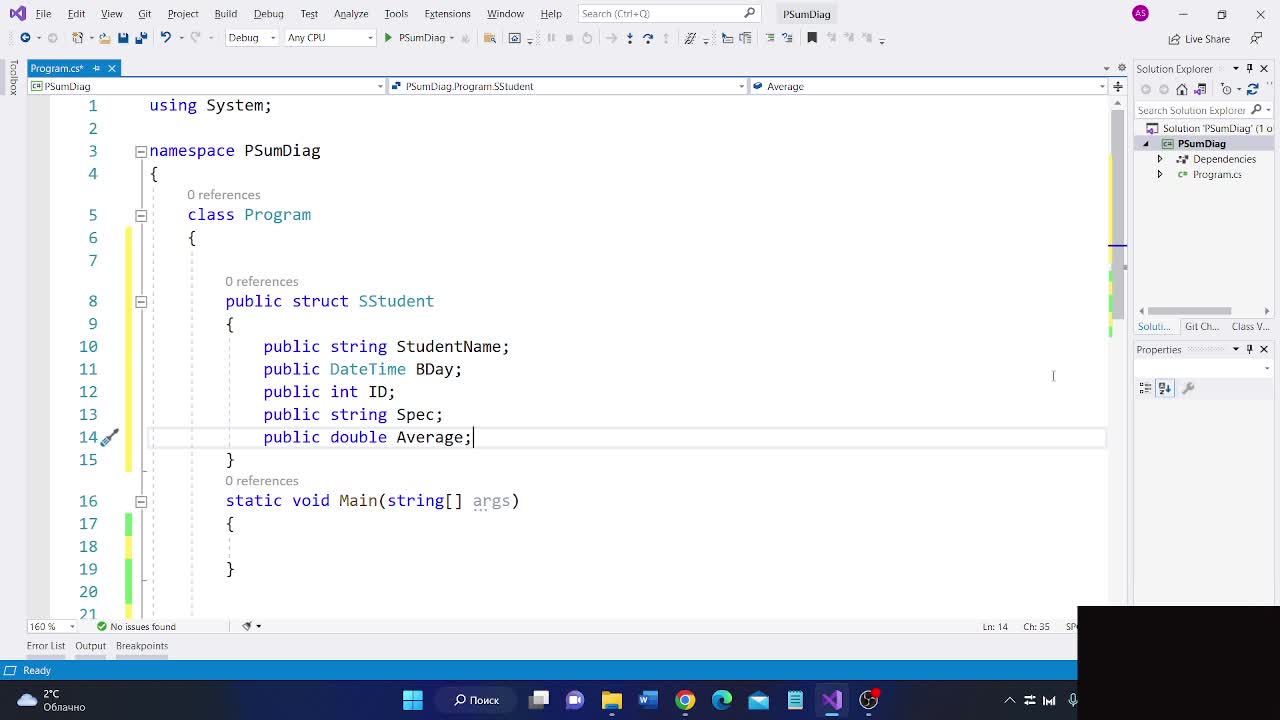The image size is (1280, 720).
Task: Click the No issues found indicator
Action: 136,626
